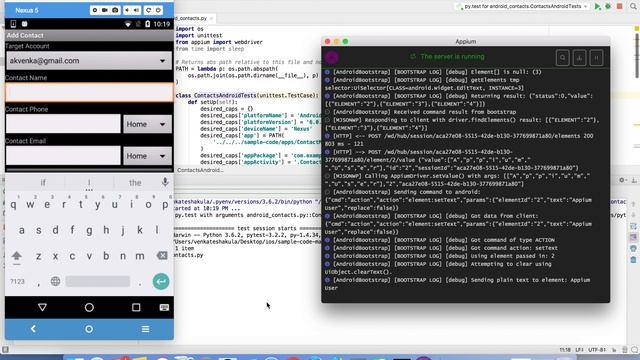Open PyCharm Search Everywhere magnifier icon

[633, 7]
